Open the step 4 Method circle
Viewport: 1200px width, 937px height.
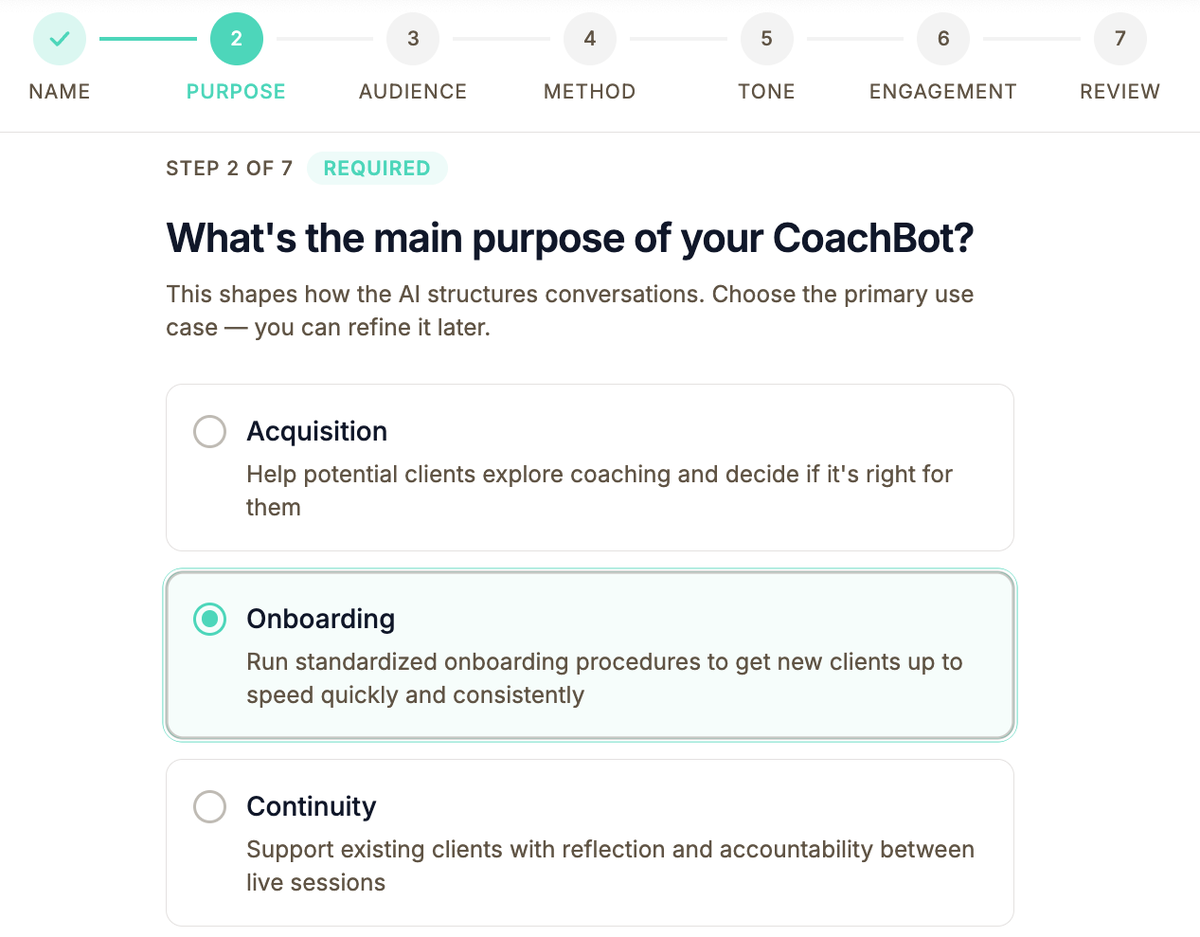[x=589, y=38]
